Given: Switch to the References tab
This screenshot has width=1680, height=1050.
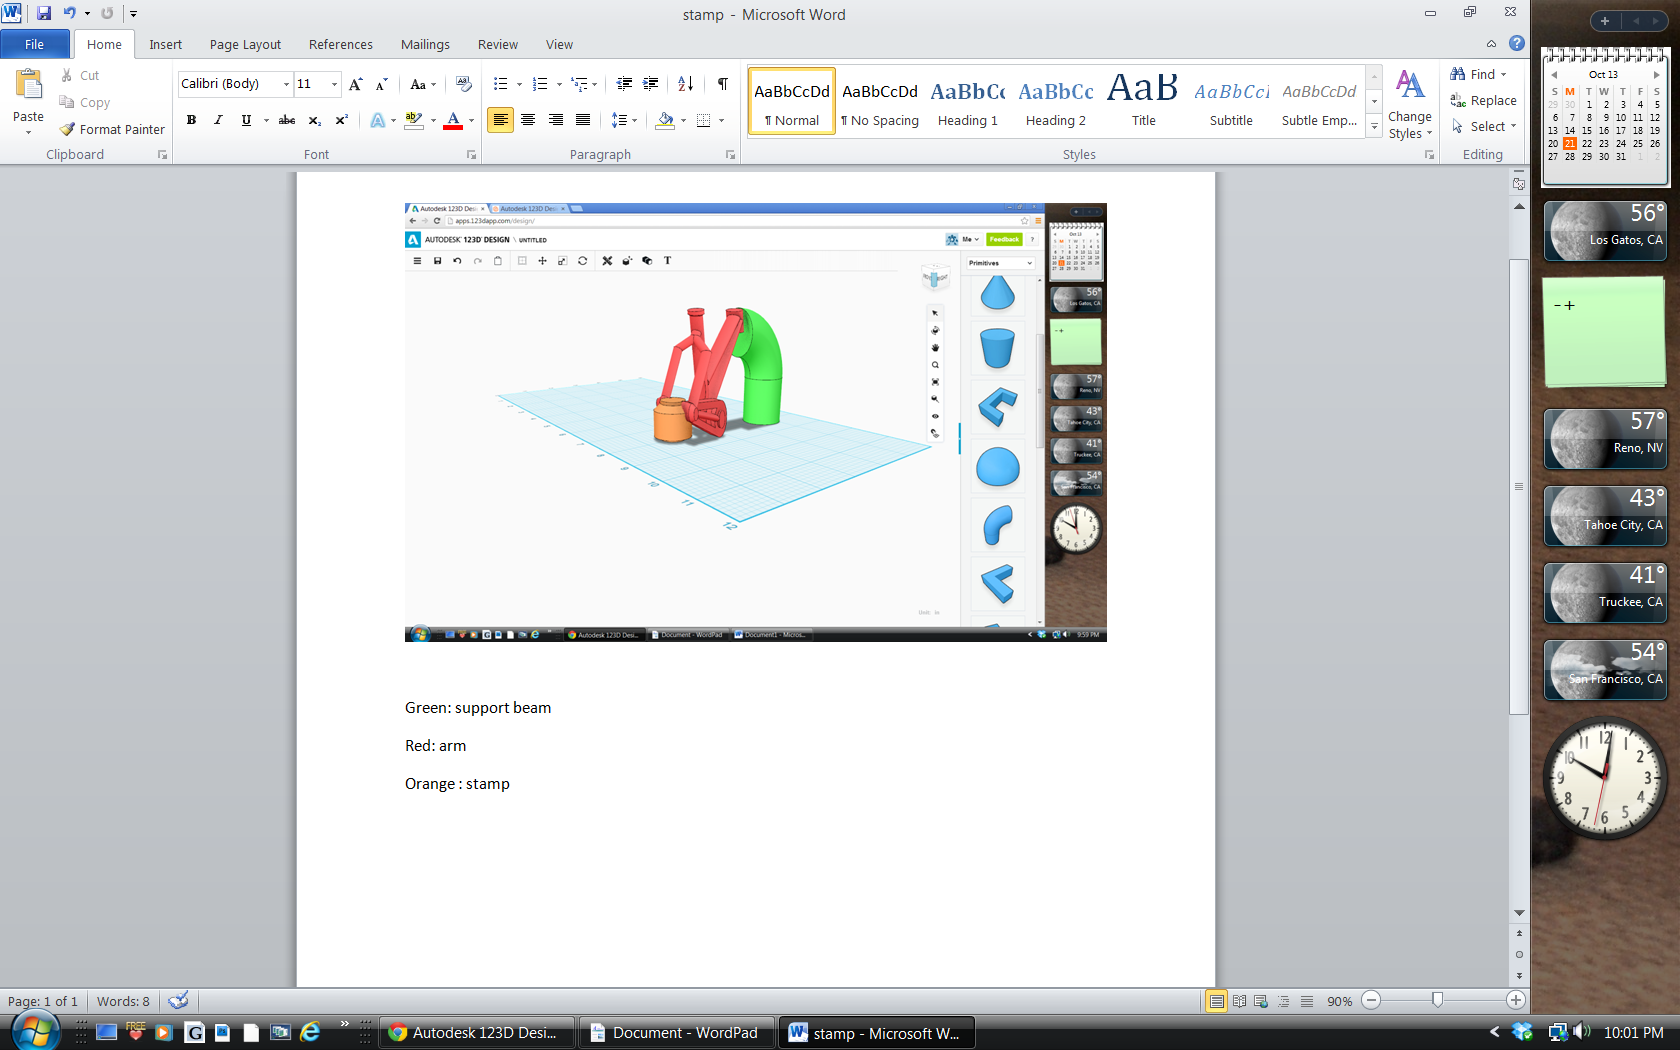Looking at the screenshot, I should click(x=341, y=44).
